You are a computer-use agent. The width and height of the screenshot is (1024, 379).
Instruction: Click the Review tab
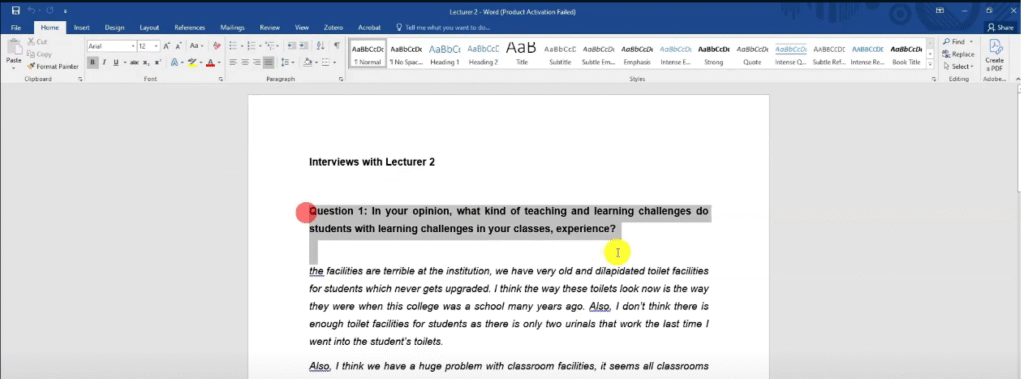pyautogui.click(x=270, y=28)
